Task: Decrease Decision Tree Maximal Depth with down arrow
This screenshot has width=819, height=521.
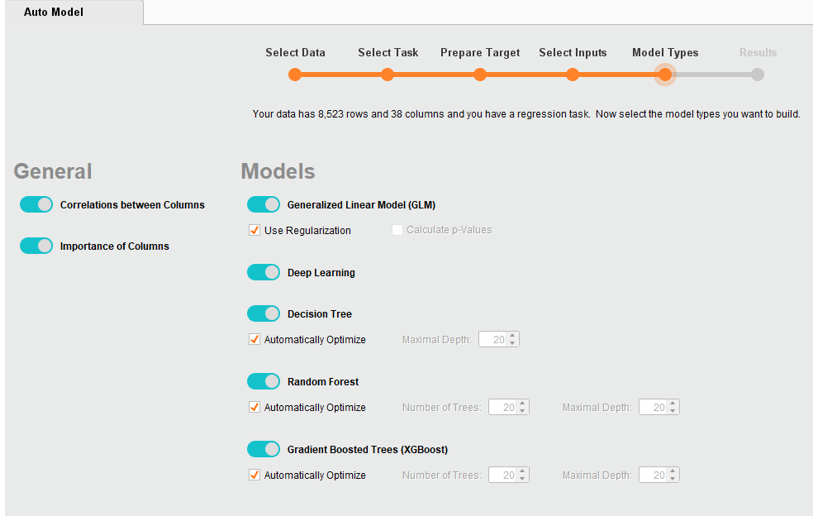Action: pos(513,343)
